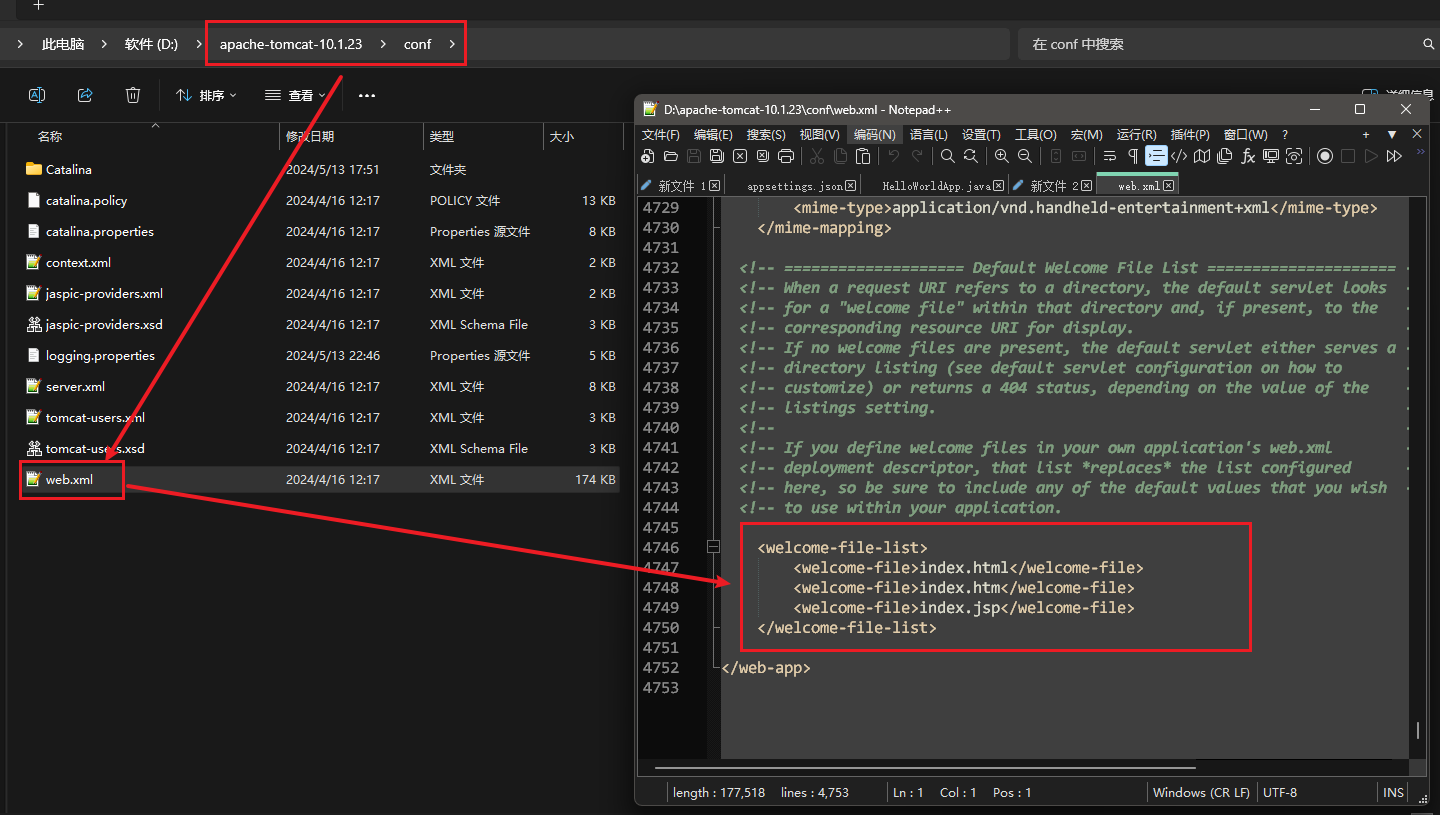The image size is (1440, 815).
Task: Open the 语言(L) menu
Action: coord(929,135)
